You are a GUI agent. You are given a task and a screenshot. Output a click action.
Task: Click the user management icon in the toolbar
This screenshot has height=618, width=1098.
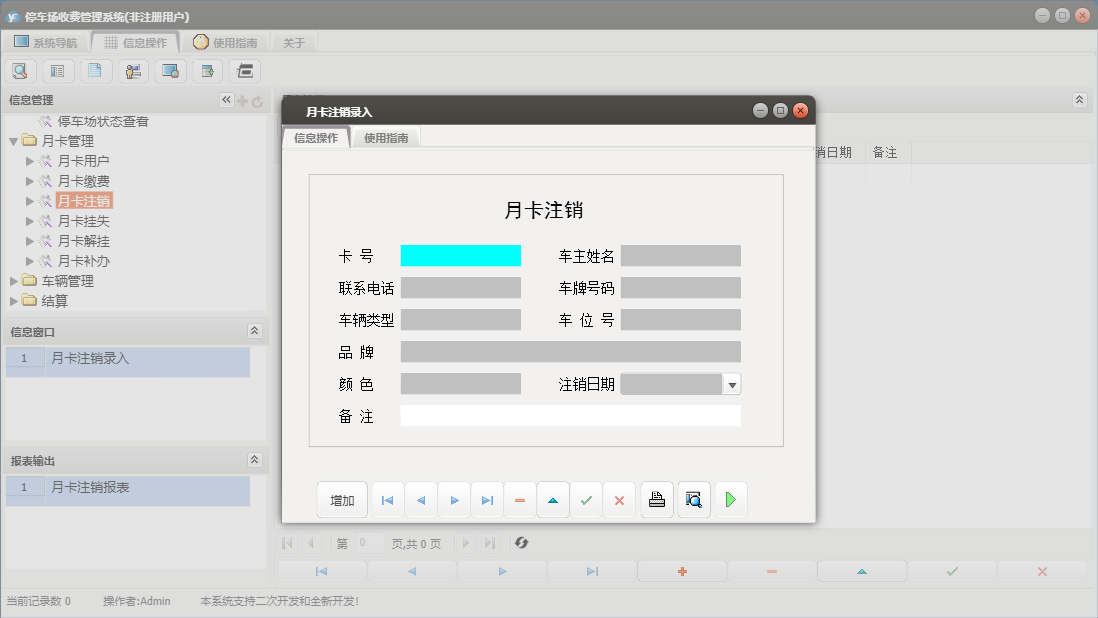[131, 70]
